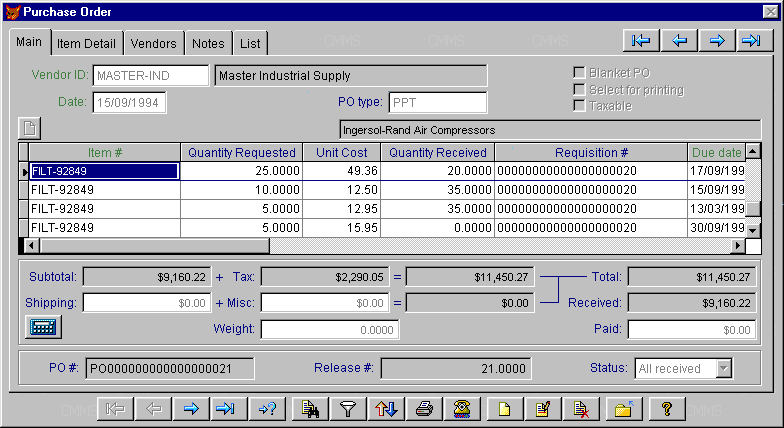Click the edit record icon with pencil
The width and height of the screenshot is (784, 428).
(x=543, y=408)
